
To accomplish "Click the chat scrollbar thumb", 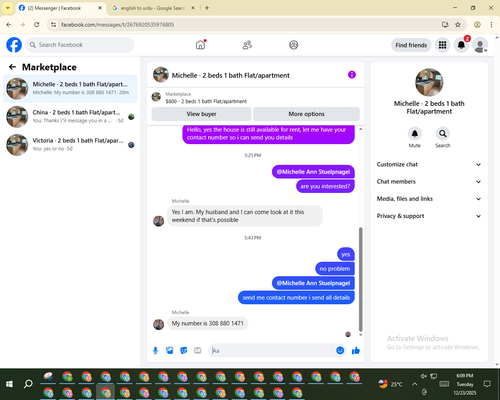I will 360,279.
